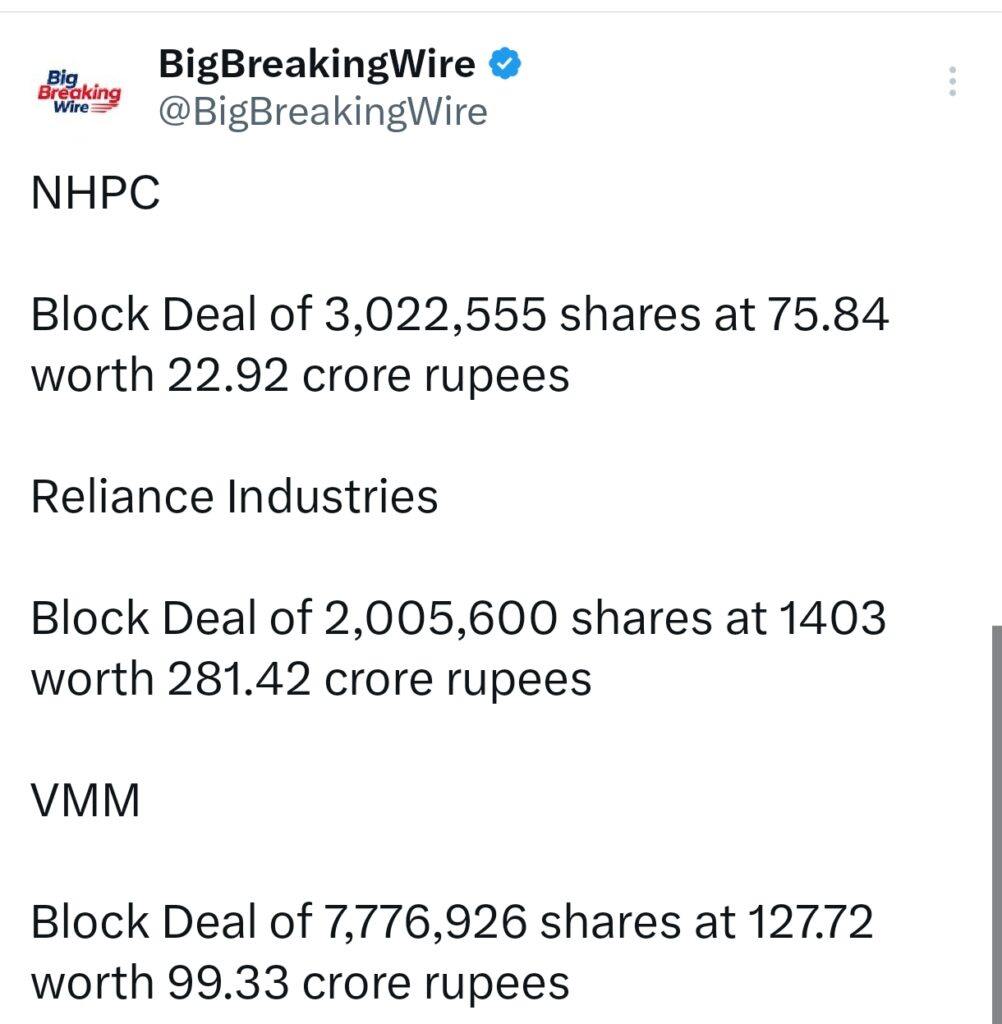1002x1024 pixels.
Task: Click the BigBreakingWire display name
Action: [316, 63]
